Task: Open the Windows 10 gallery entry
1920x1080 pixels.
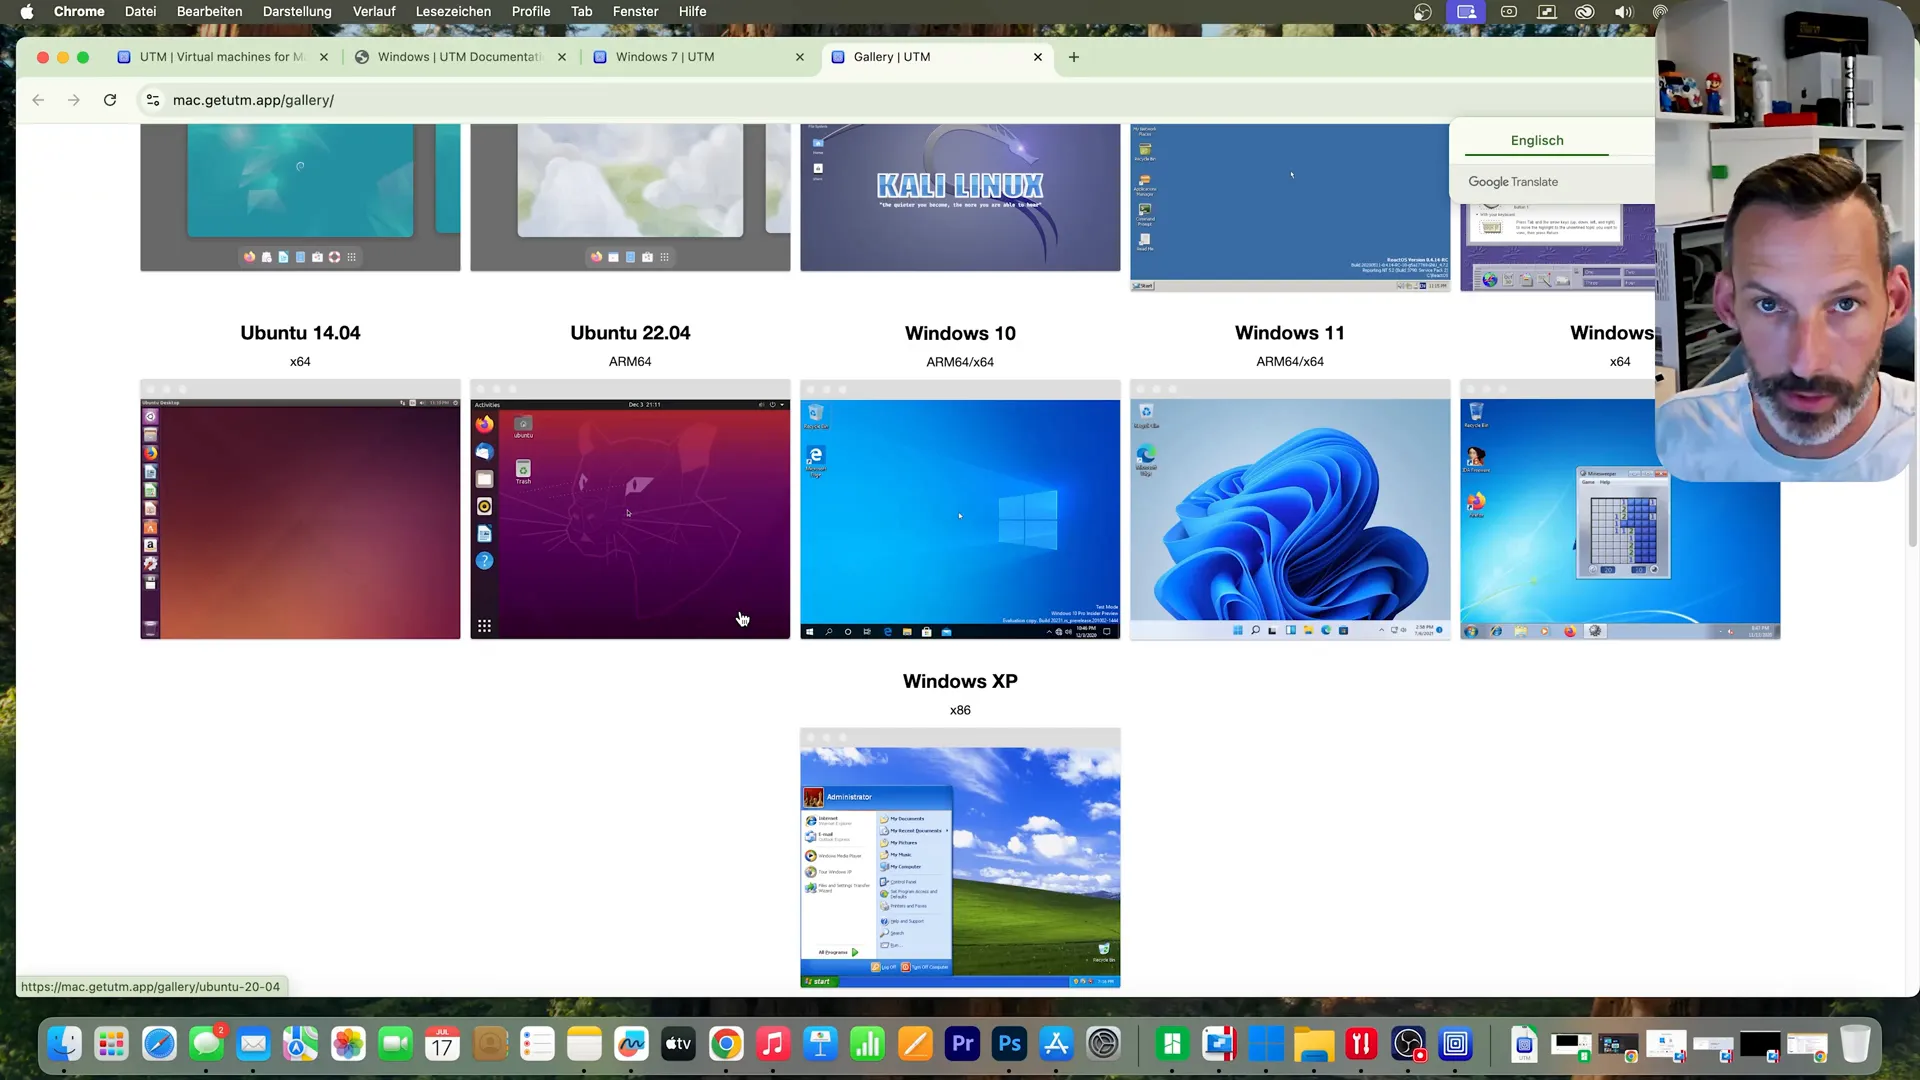Action: click(x=960, y=333)
